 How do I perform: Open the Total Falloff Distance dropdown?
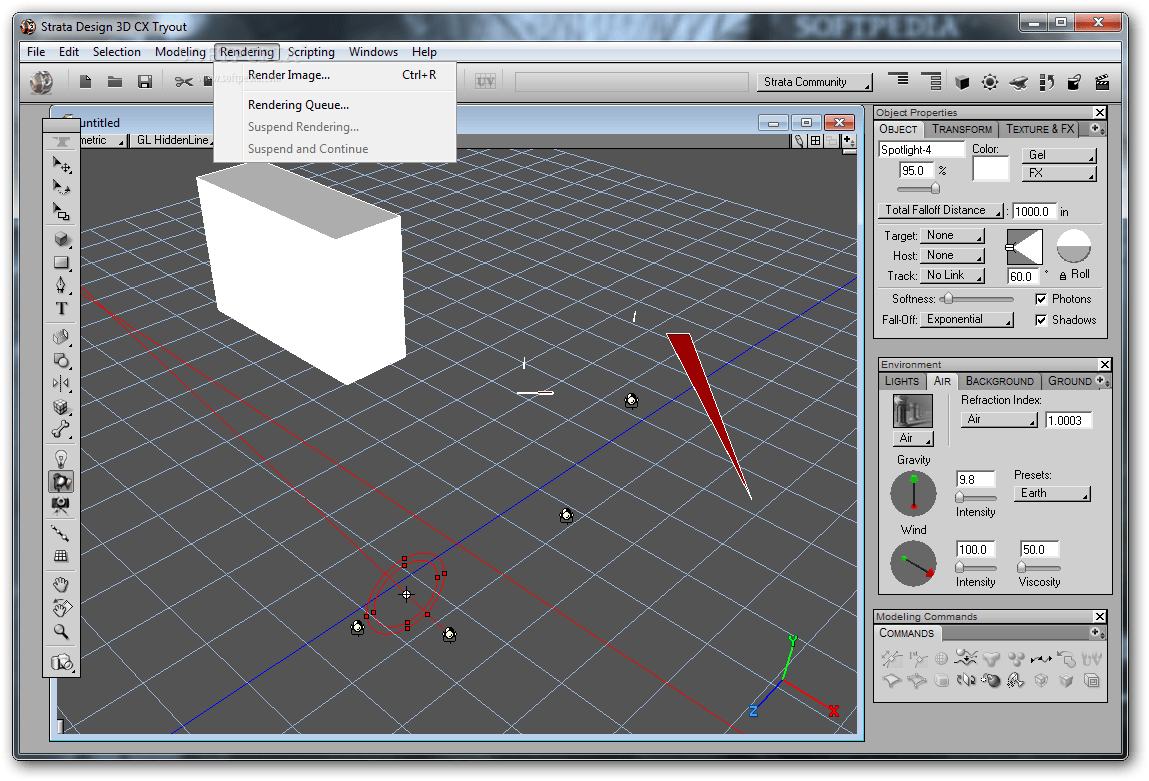click(x=941, y=210)
